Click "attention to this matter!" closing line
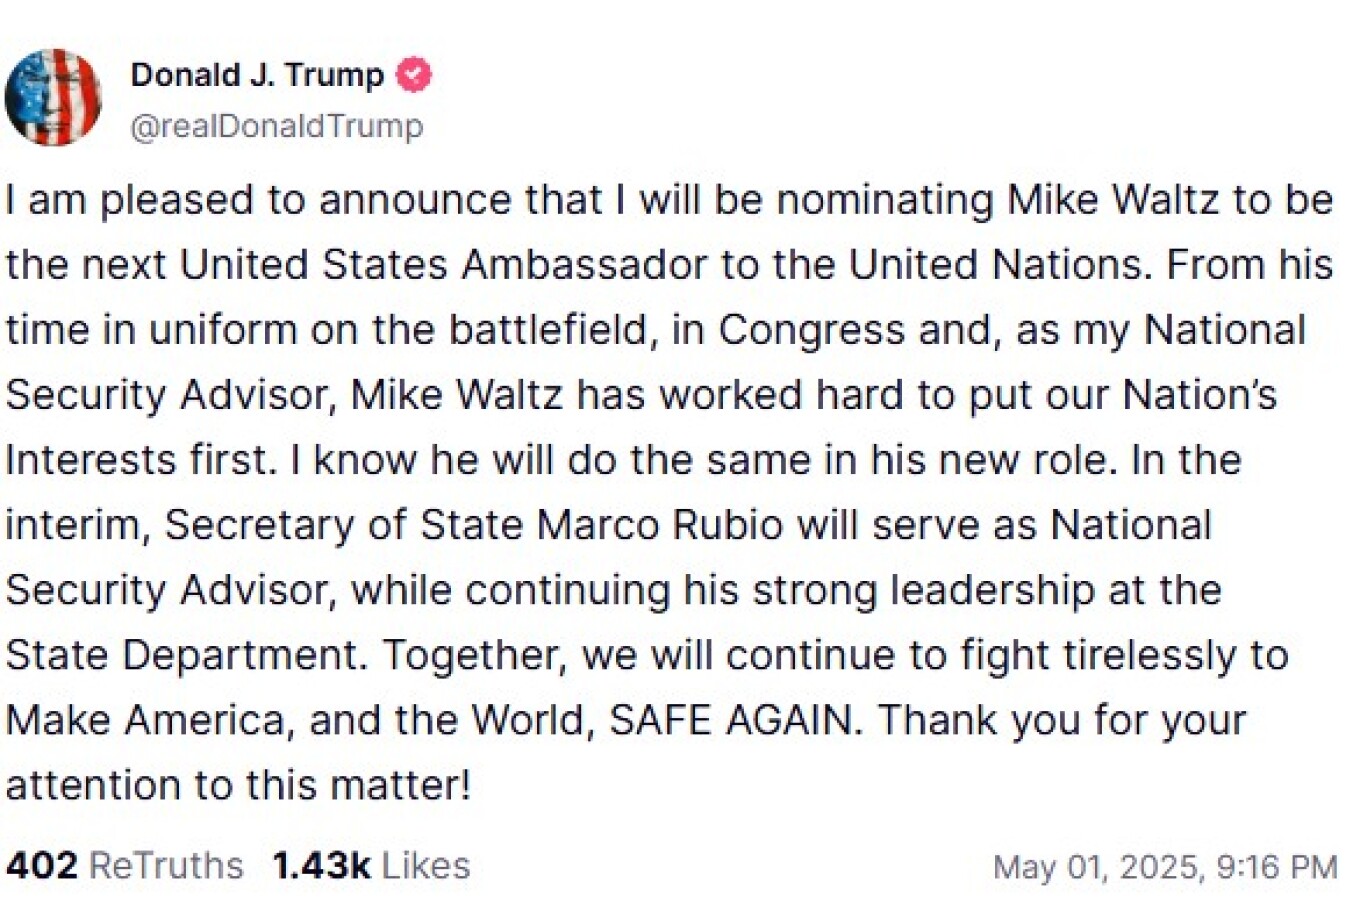The width and height of the screenshot is (1360, 911). point(238,785)
